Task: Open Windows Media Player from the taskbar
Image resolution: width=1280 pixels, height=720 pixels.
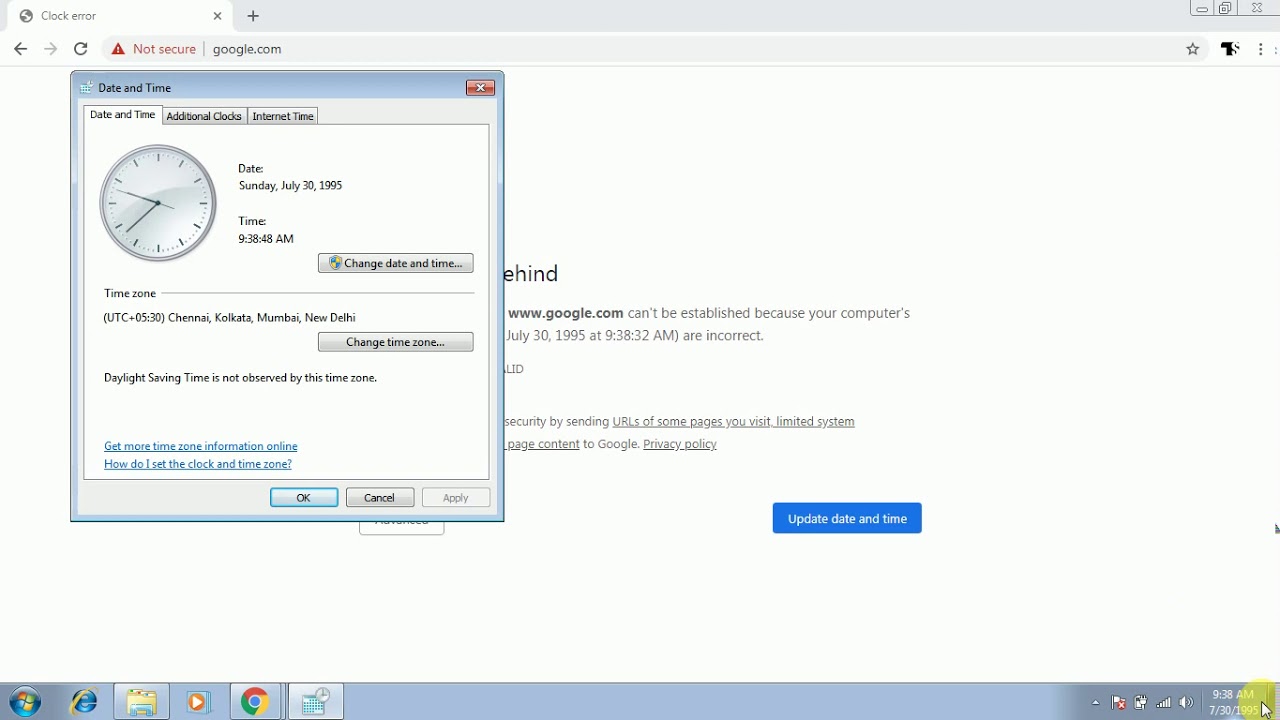Action: click(198, 702)
